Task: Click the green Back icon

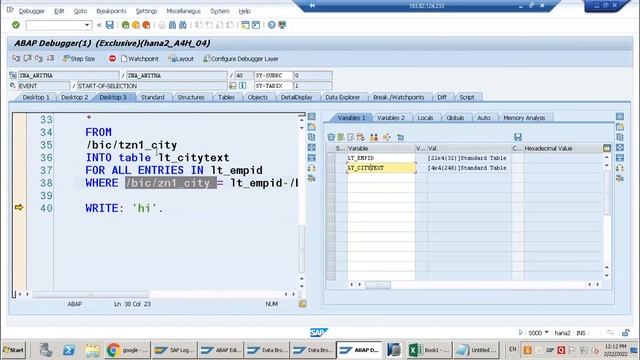Action: [x=126, y=25]
